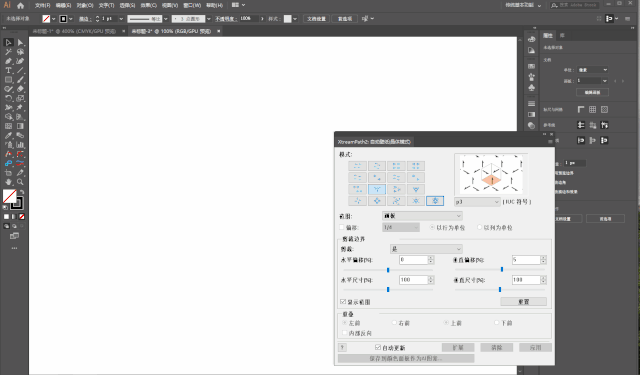The image size is (640, 375).
Task: Open the Edit Toolbar three-dots button
Action: [14, 248]
